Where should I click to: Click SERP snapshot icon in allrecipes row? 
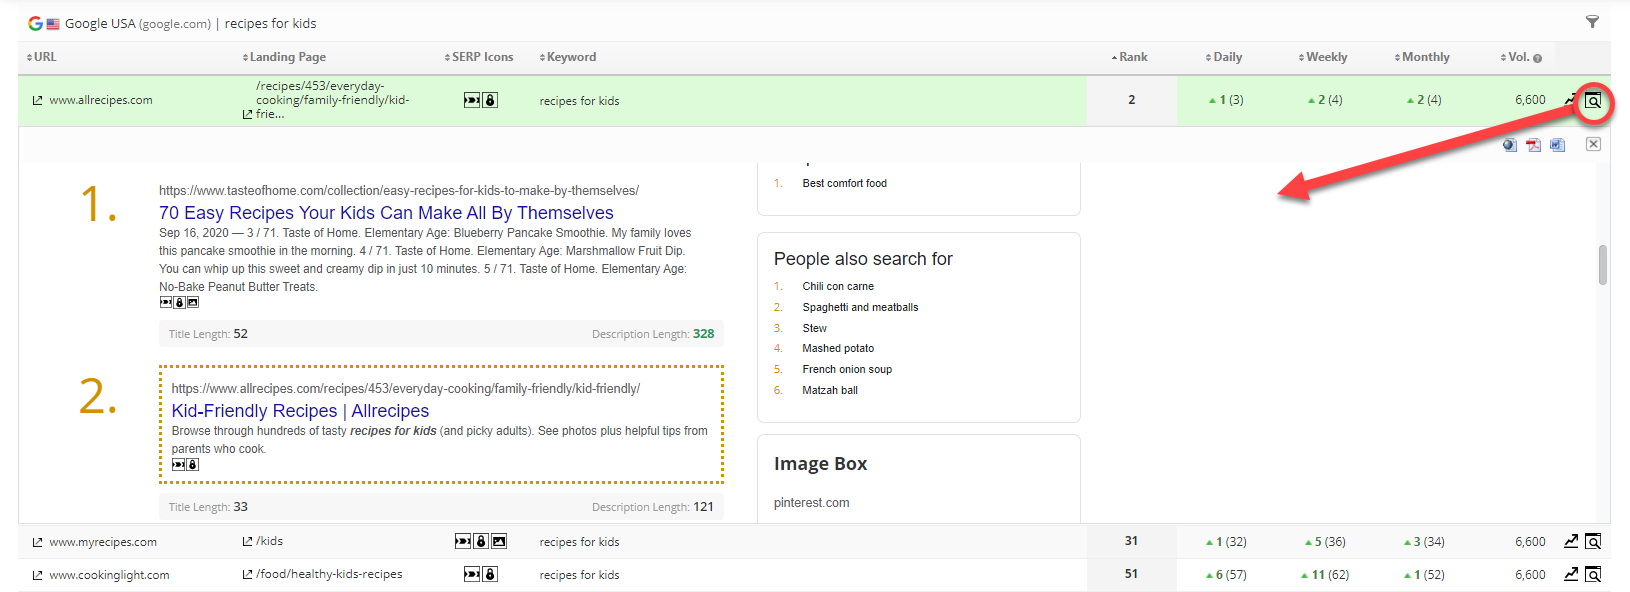click(1593, 100)
